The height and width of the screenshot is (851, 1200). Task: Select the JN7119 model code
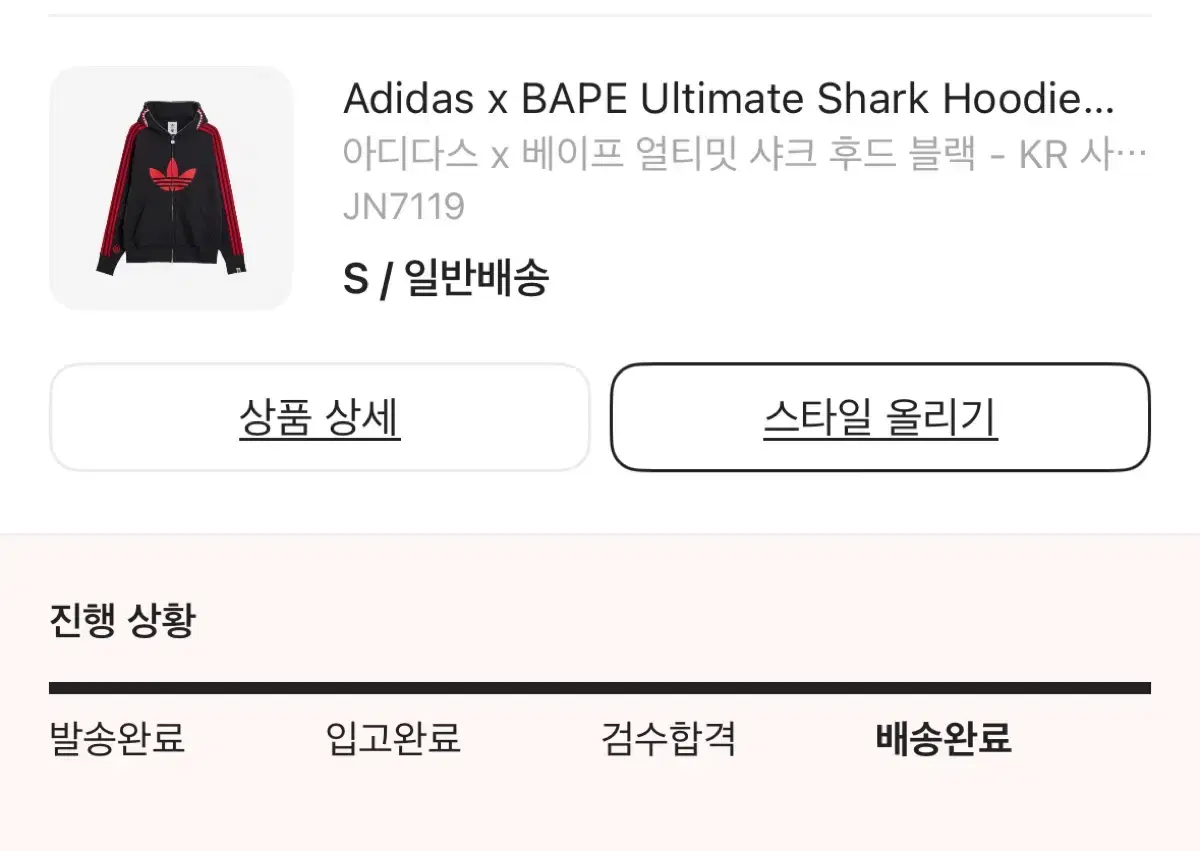coord(404,207)
